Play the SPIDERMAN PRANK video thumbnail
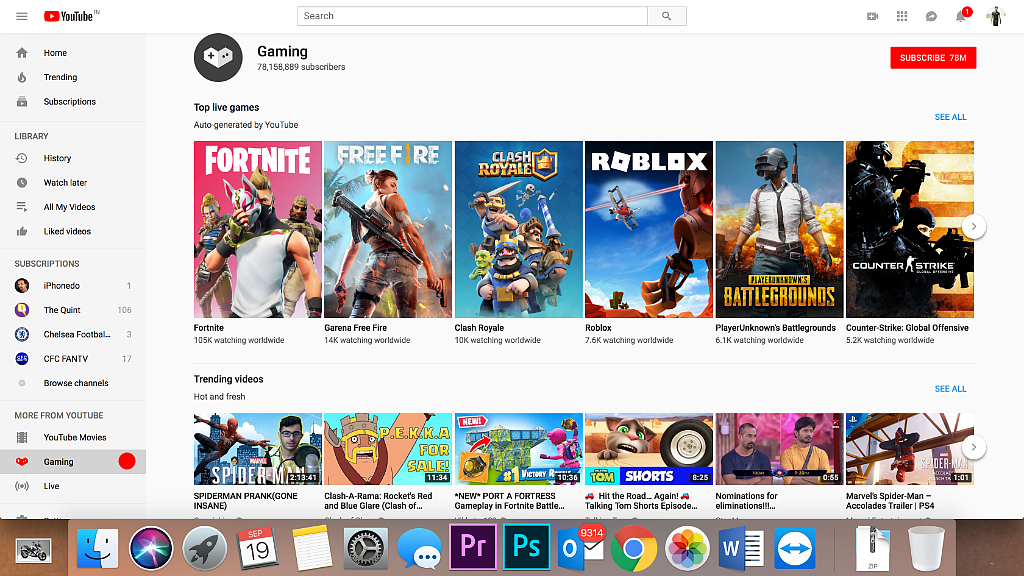The width and height of the screenshot is (1024, 576). 257,449
